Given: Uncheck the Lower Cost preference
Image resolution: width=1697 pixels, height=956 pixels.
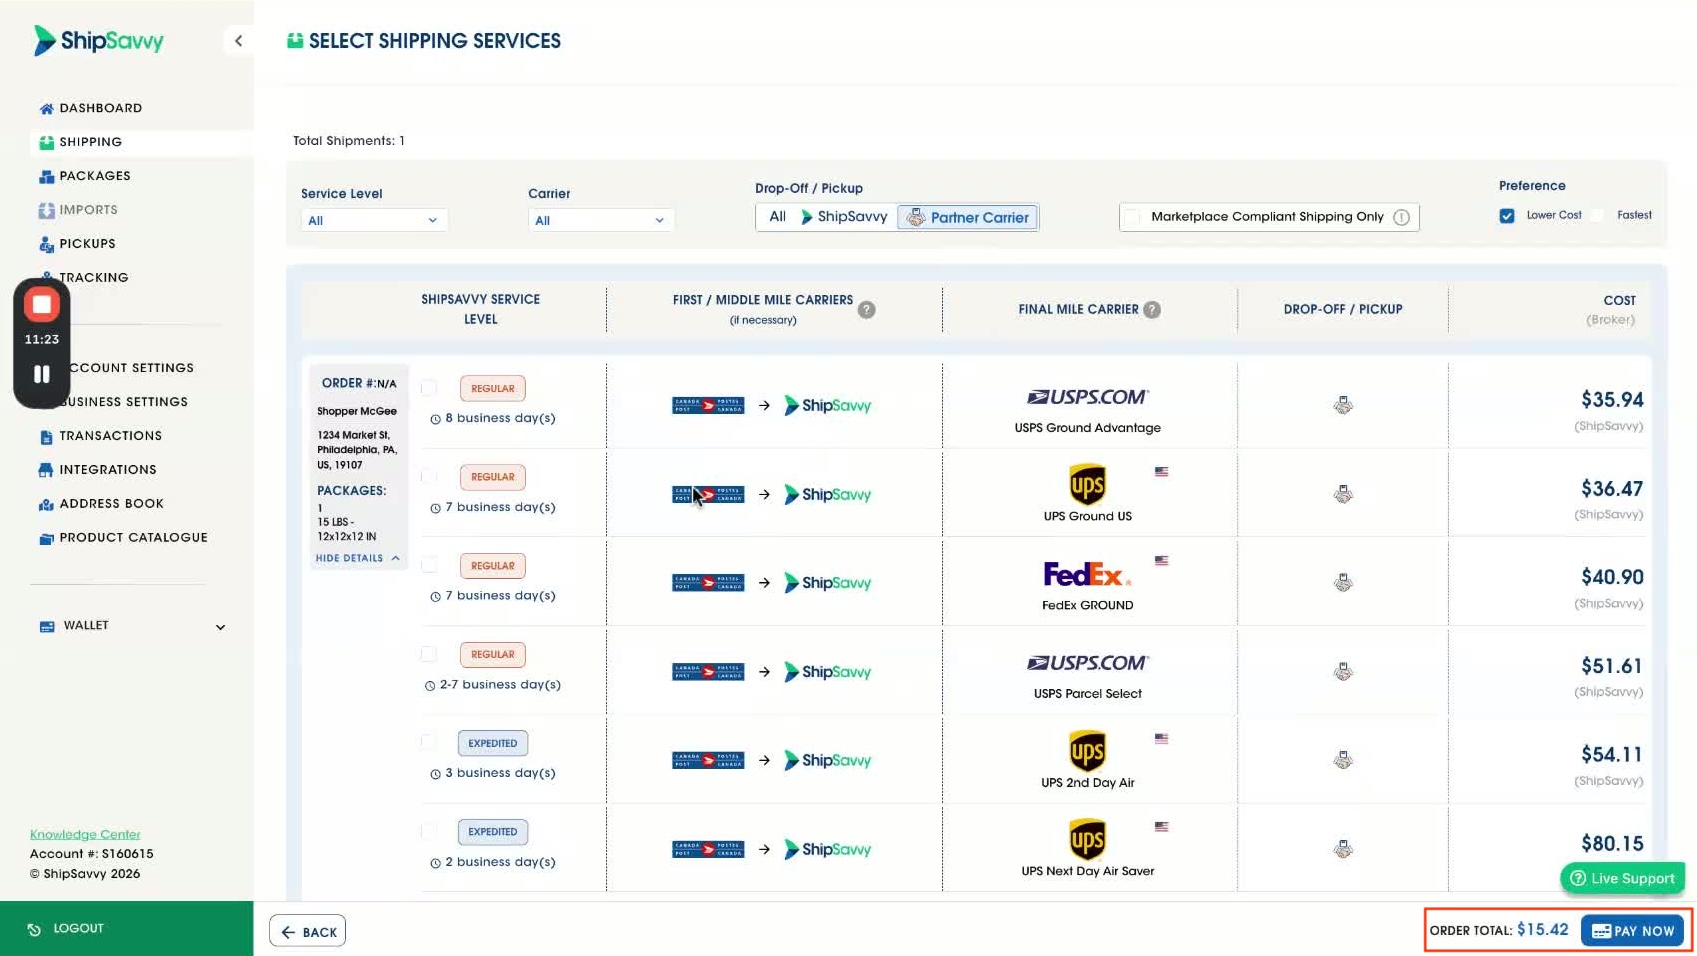Looking at the screenshot, I should point(1507,215).
